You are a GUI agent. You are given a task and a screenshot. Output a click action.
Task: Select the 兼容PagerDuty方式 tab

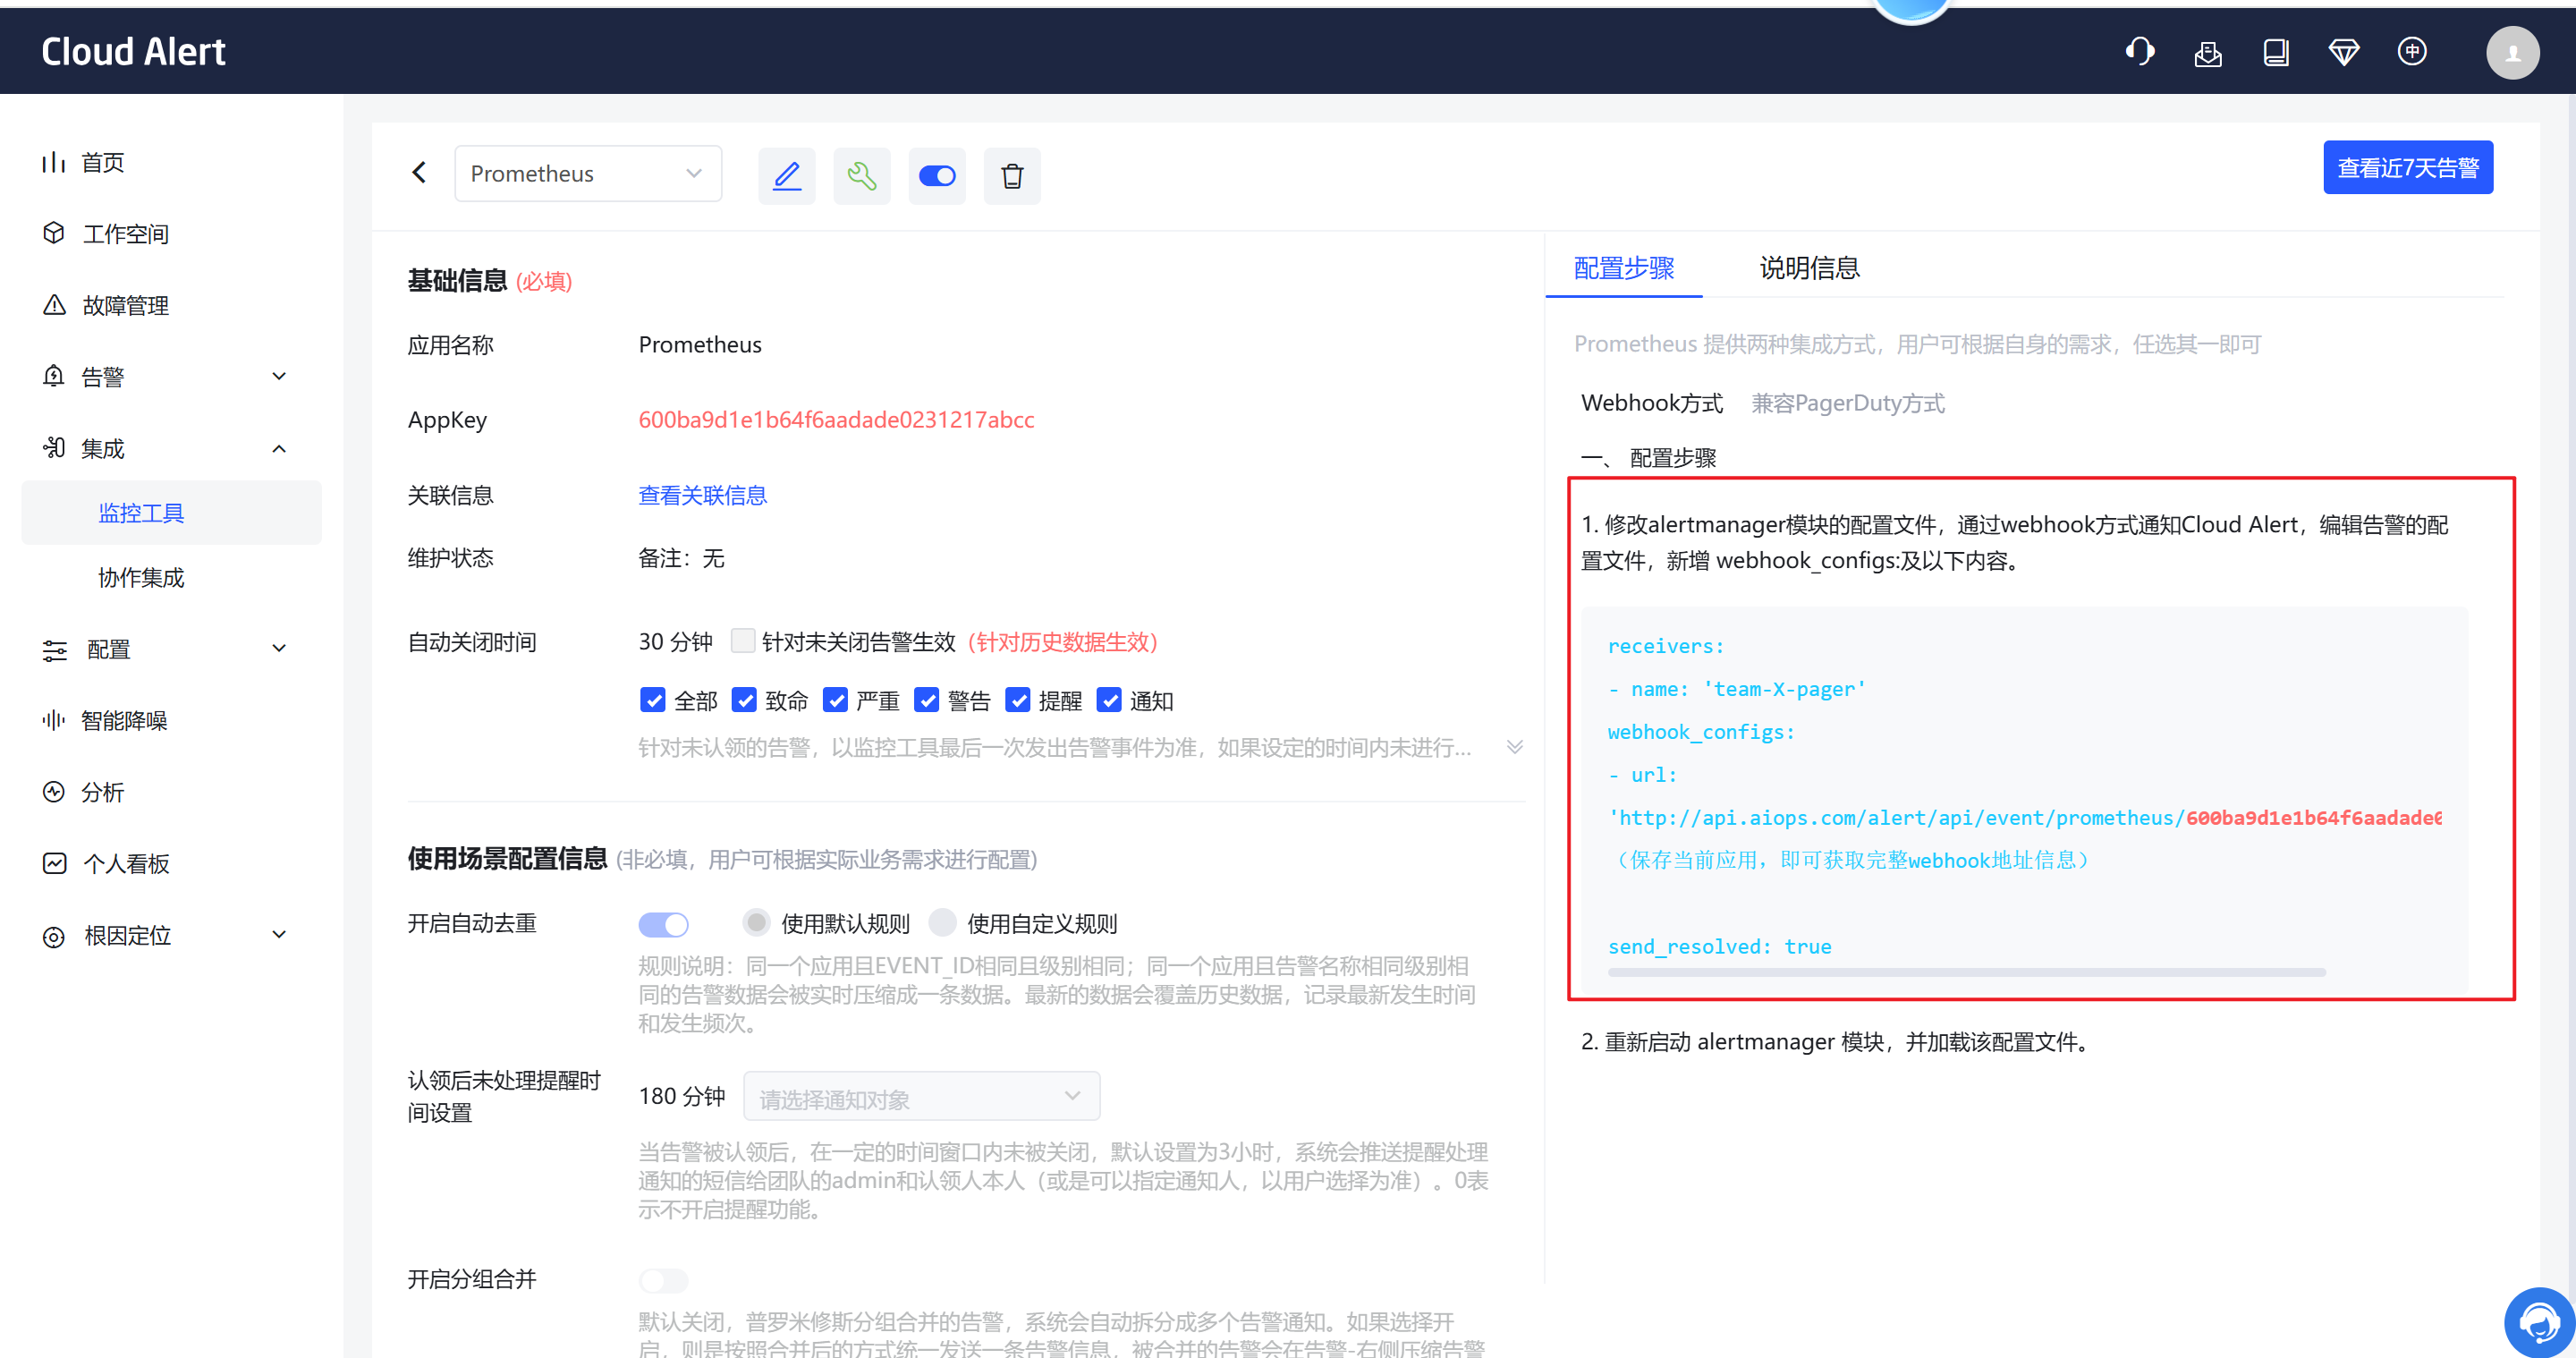(1848, 403)
